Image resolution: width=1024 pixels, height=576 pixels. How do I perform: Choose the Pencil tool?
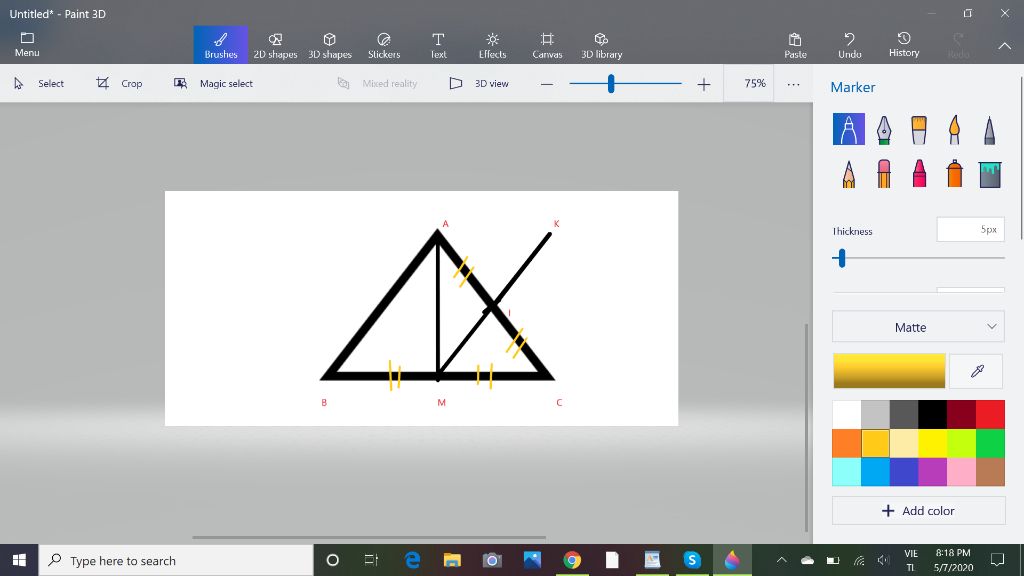(x=848, y=174)
